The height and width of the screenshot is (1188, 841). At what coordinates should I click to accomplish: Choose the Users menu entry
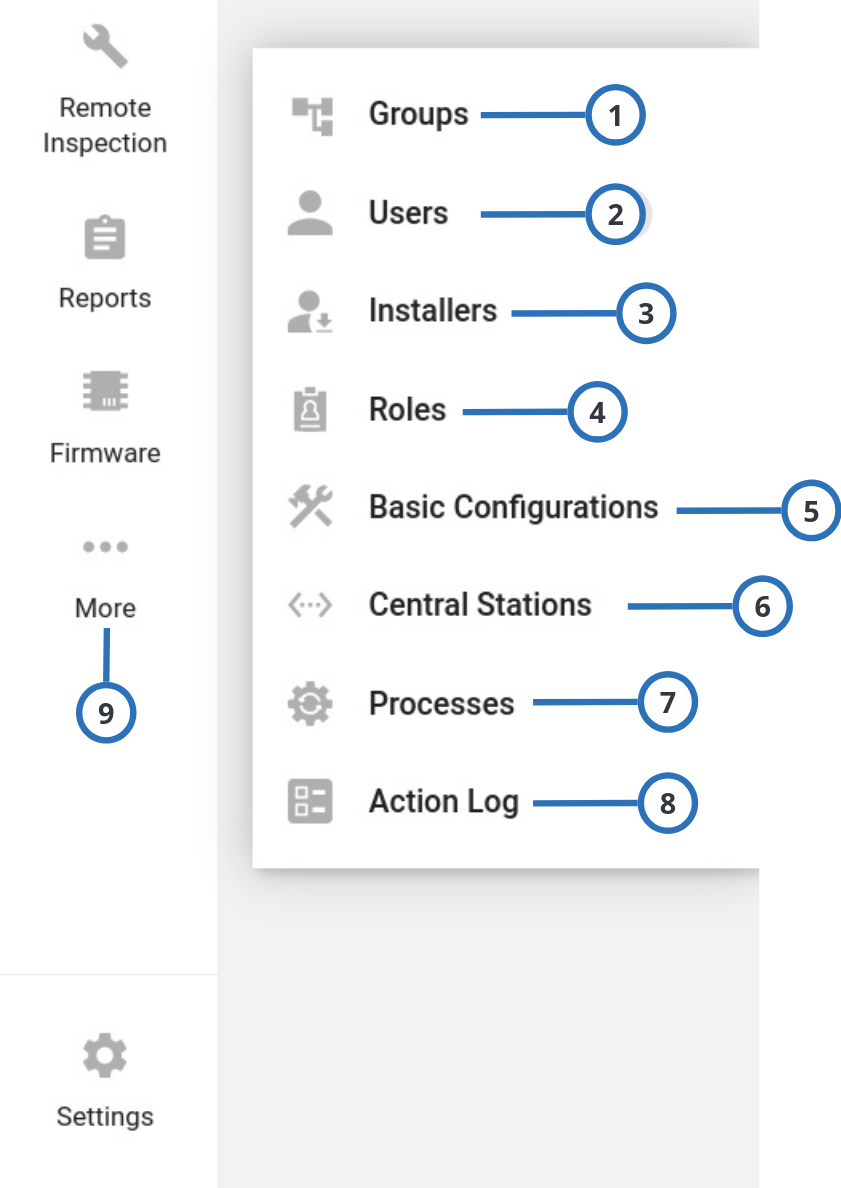408,213
